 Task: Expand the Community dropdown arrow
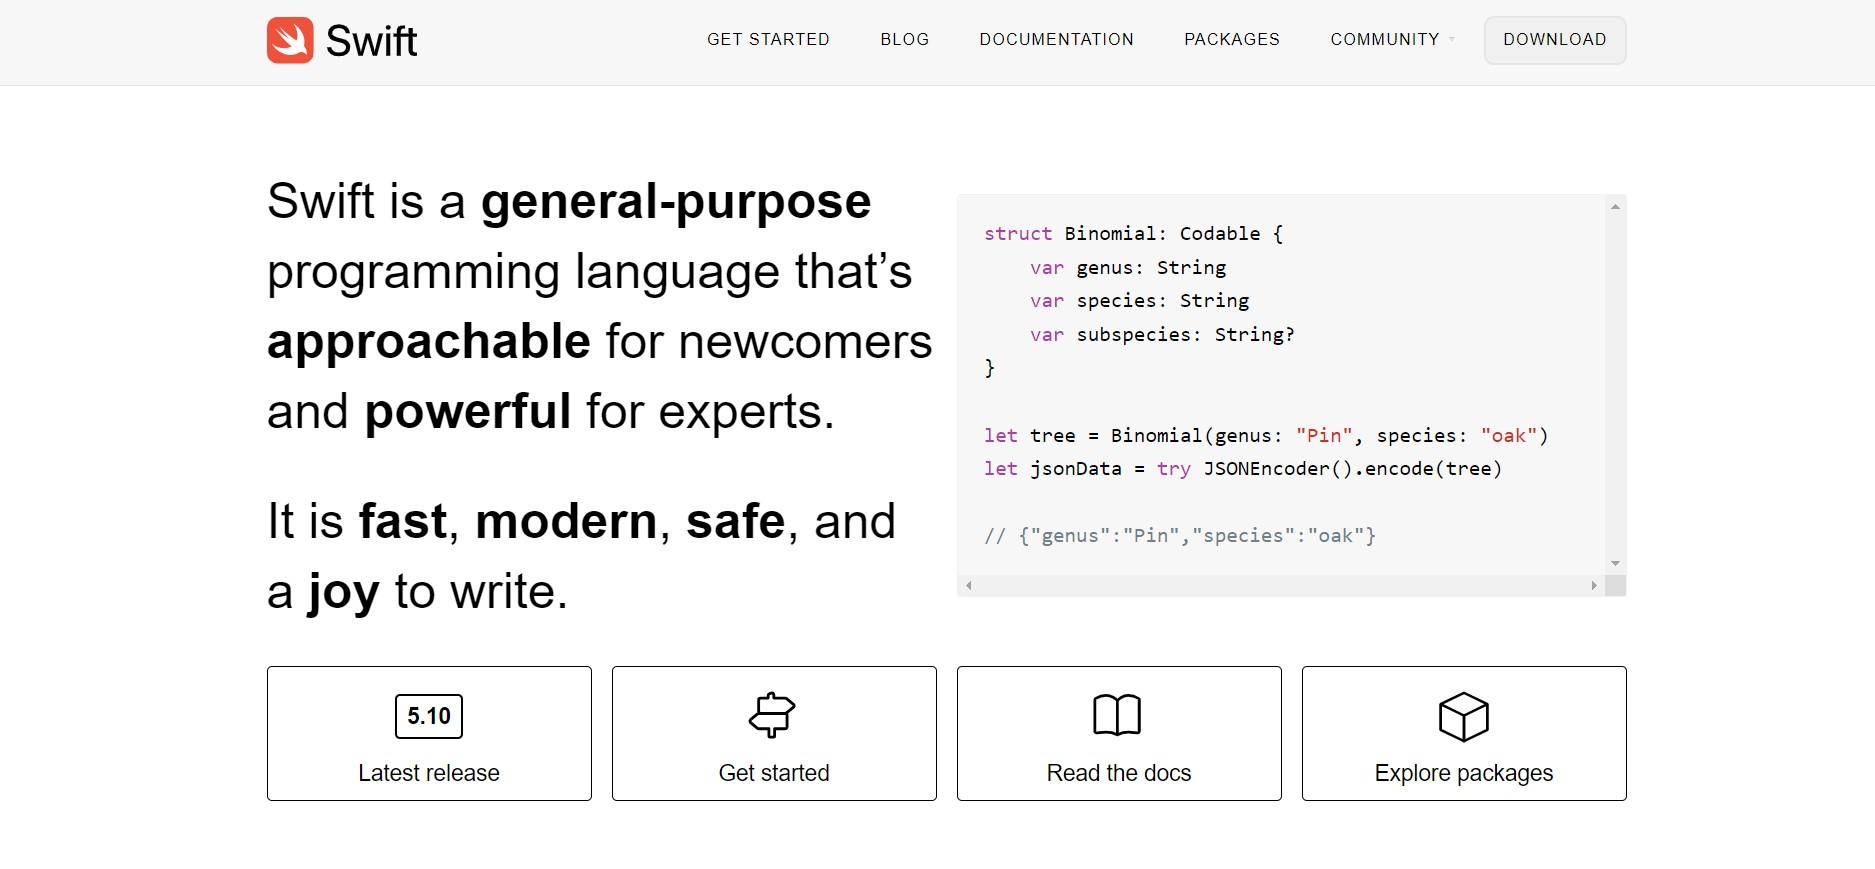pos(1452,40)
